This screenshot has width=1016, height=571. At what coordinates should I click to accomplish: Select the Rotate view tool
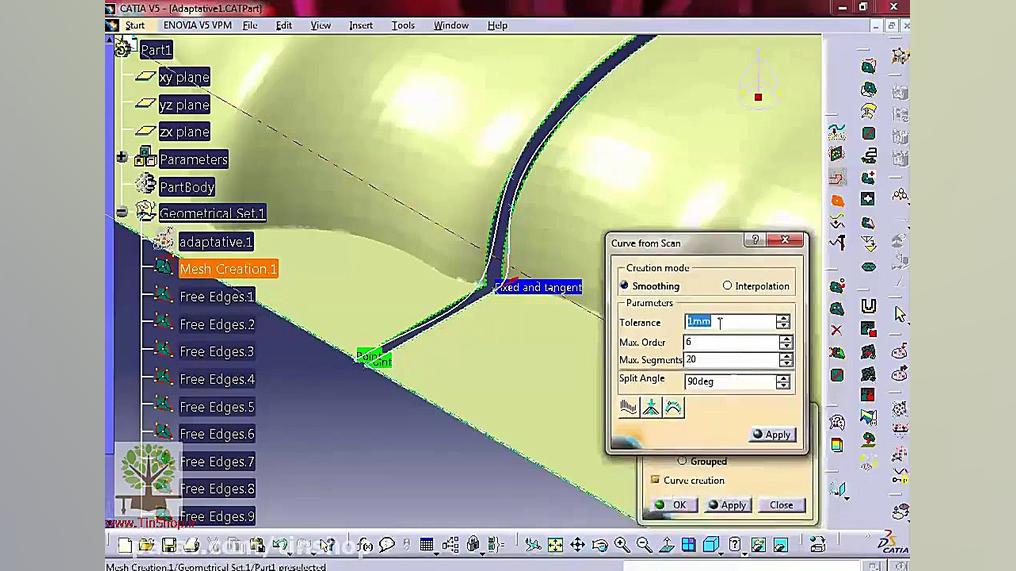pos(600,545)
